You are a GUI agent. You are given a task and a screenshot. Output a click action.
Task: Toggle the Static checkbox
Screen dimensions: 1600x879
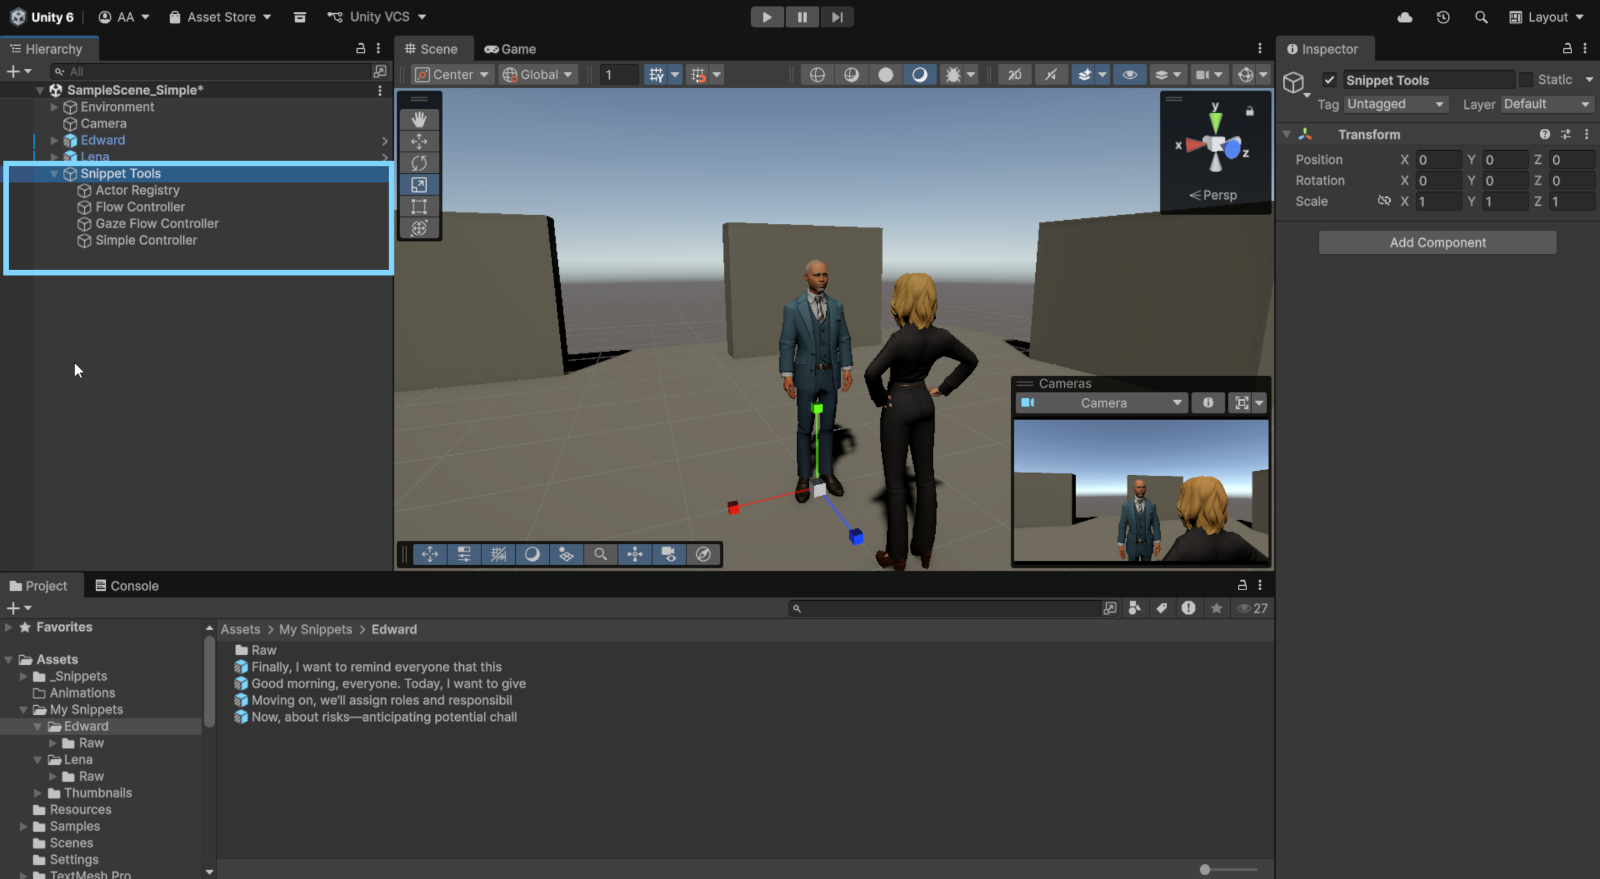1526,80
